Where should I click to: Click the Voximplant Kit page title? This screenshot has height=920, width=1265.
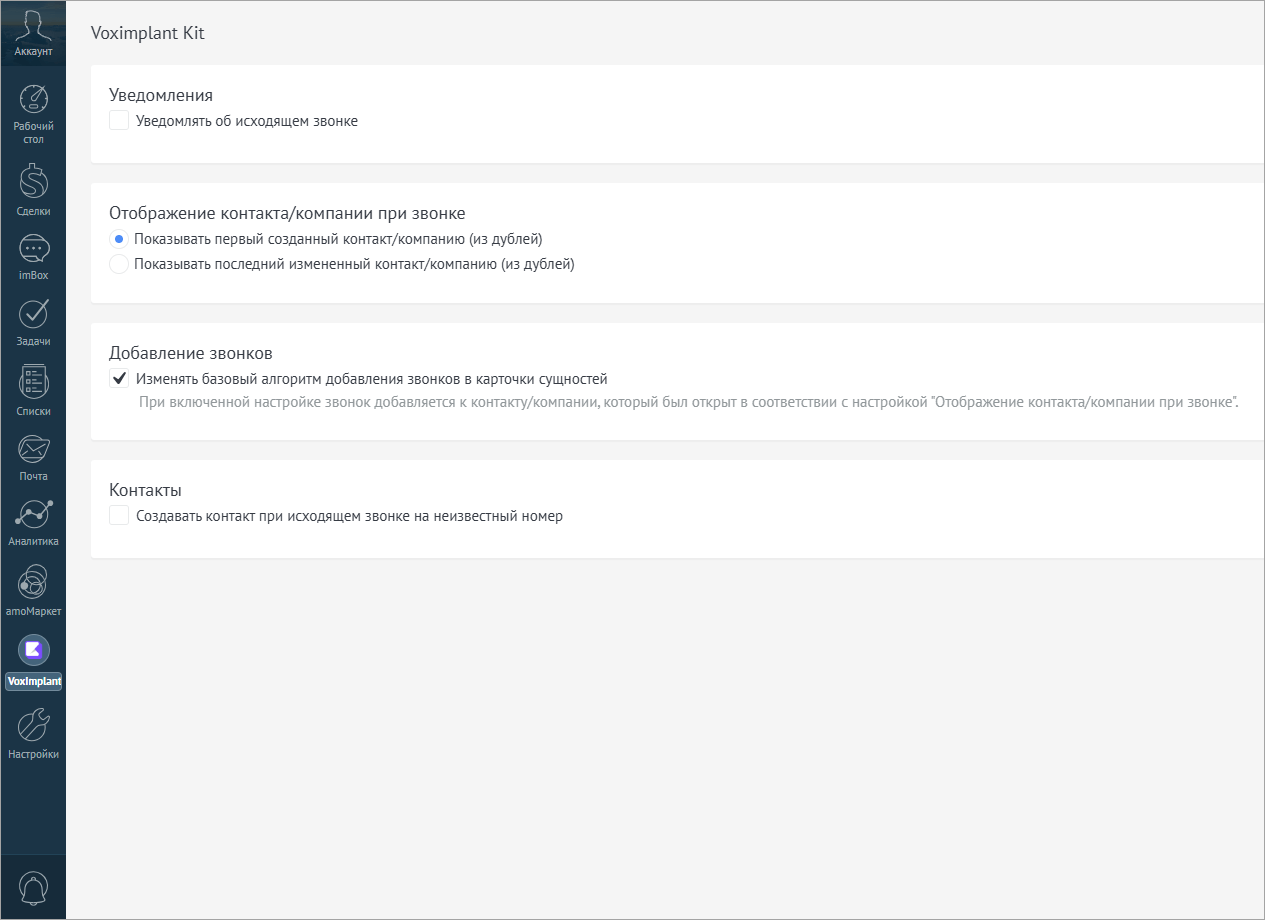click(147, 32)
